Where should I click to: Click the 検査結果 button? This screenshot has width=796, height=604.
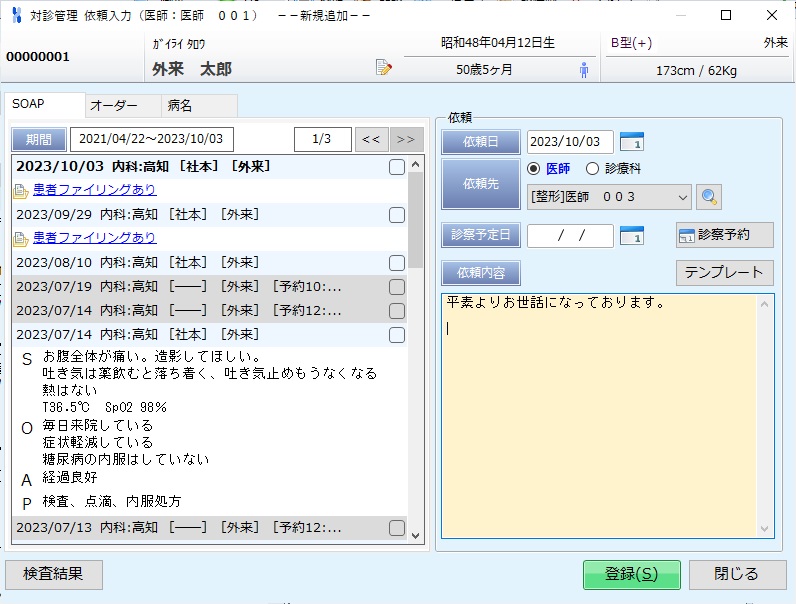point(54,574)
